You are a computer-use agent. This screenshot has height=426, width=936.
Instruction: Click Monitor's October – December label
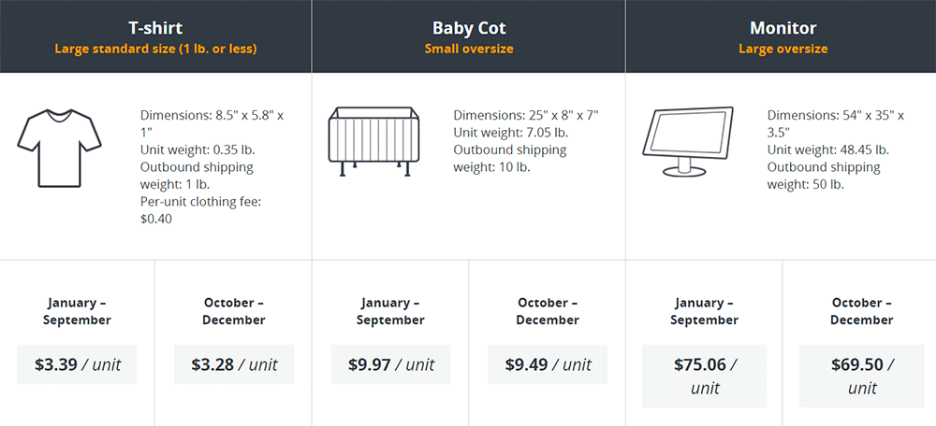[x=861, y=311]
